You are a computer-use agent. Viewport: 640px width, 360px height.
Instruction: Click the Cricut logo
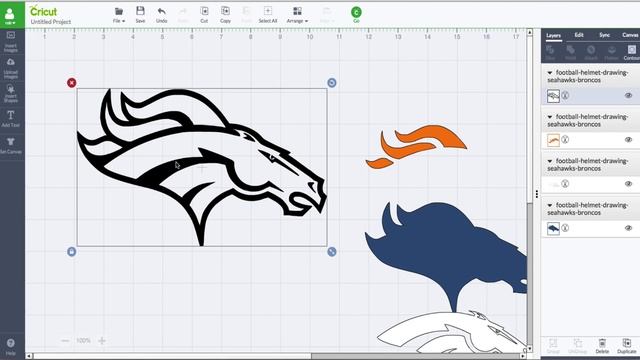tap(43, 11)
